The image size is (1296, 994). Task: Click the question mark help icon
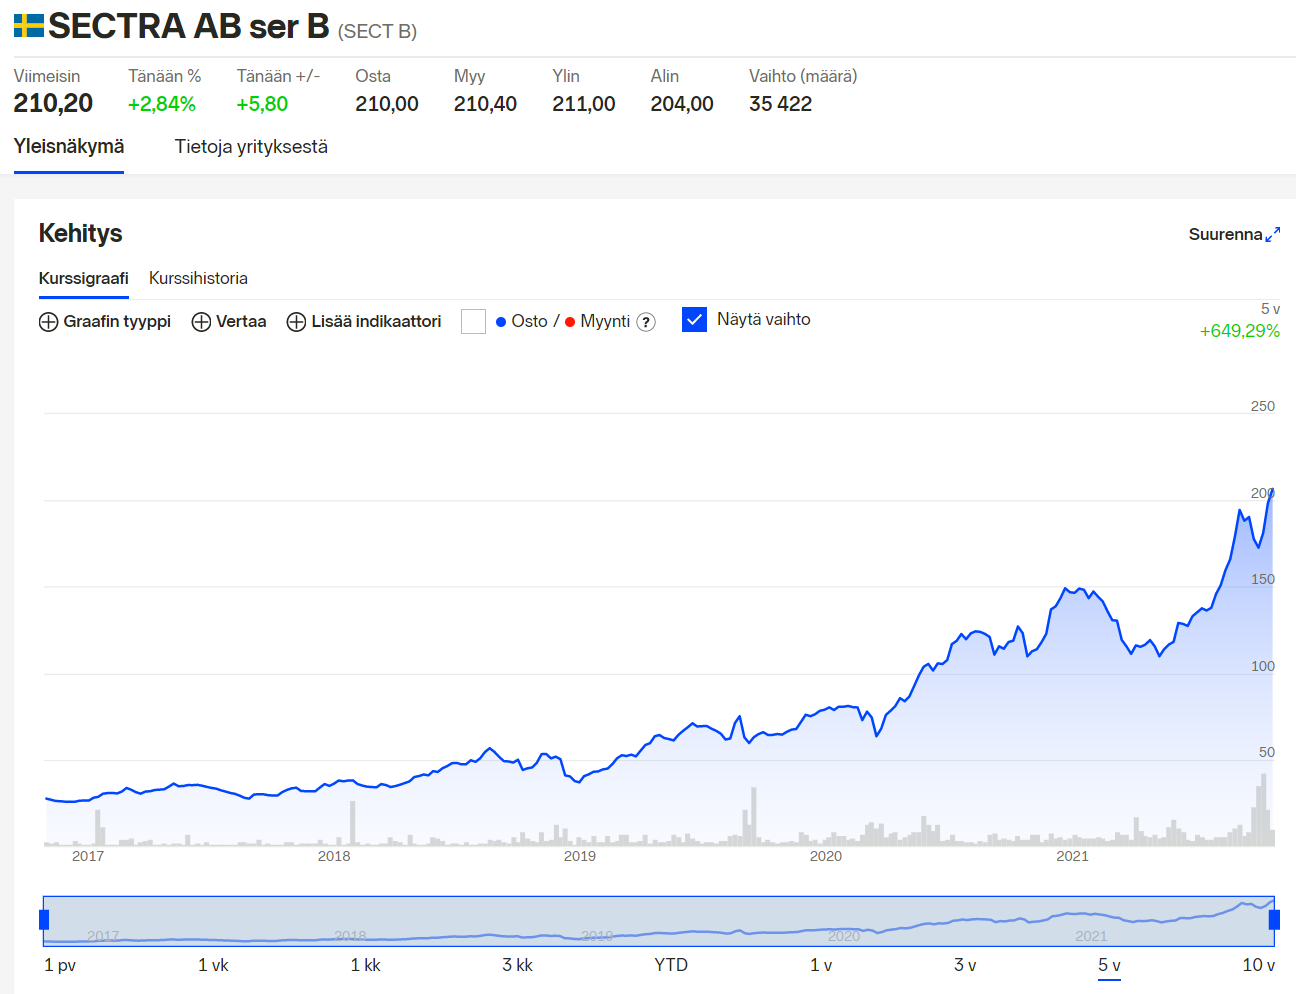[x=646, y=322]
